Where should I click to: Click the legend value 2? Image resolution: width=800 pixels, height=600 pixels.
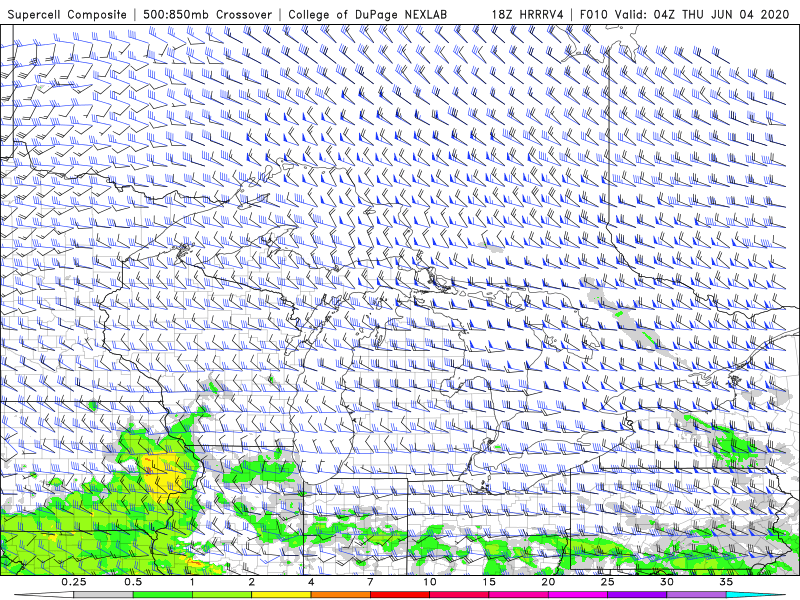pos(252,582)
